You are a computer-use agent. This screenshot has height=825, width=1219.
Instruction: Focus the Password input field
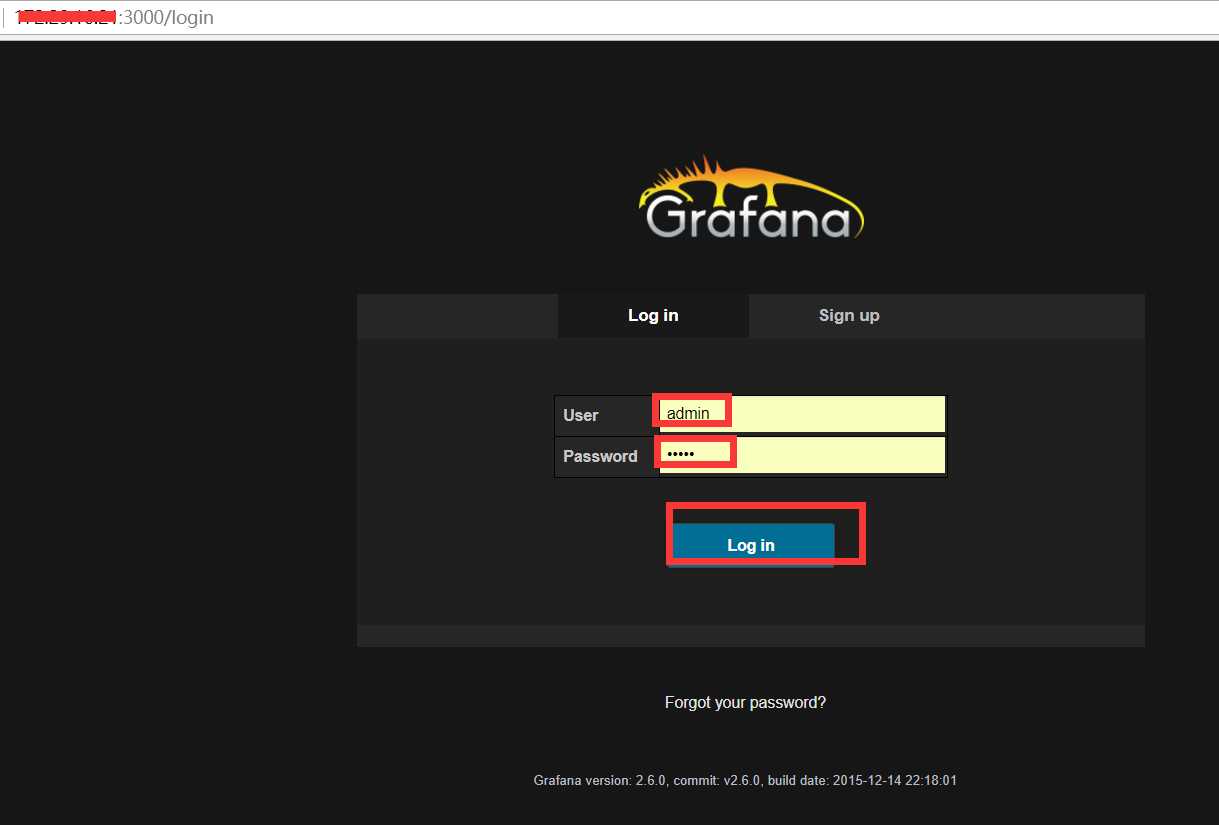coord(802,455)
